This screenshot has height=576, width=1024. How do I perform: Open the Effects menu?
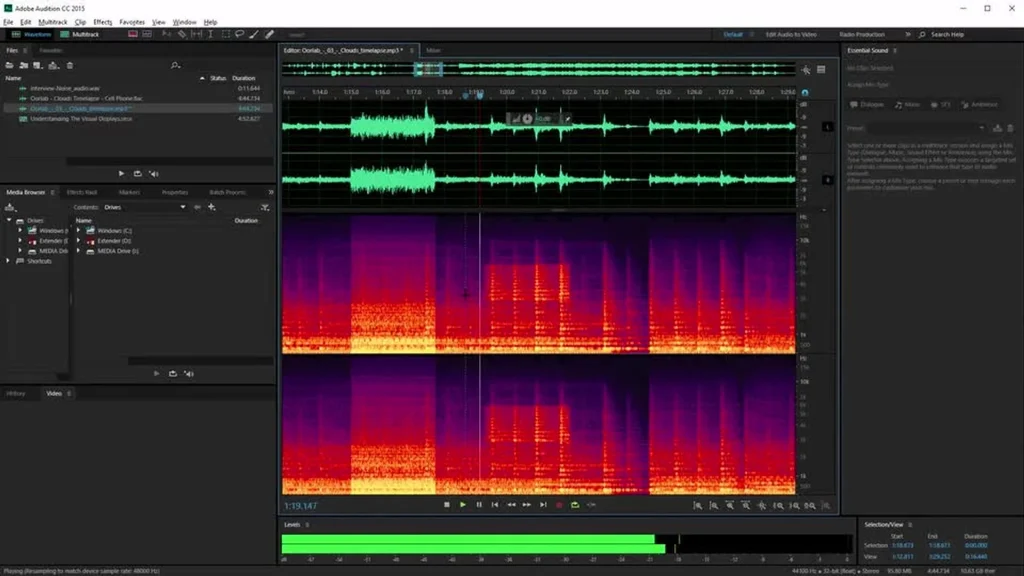tap(103, 22)
